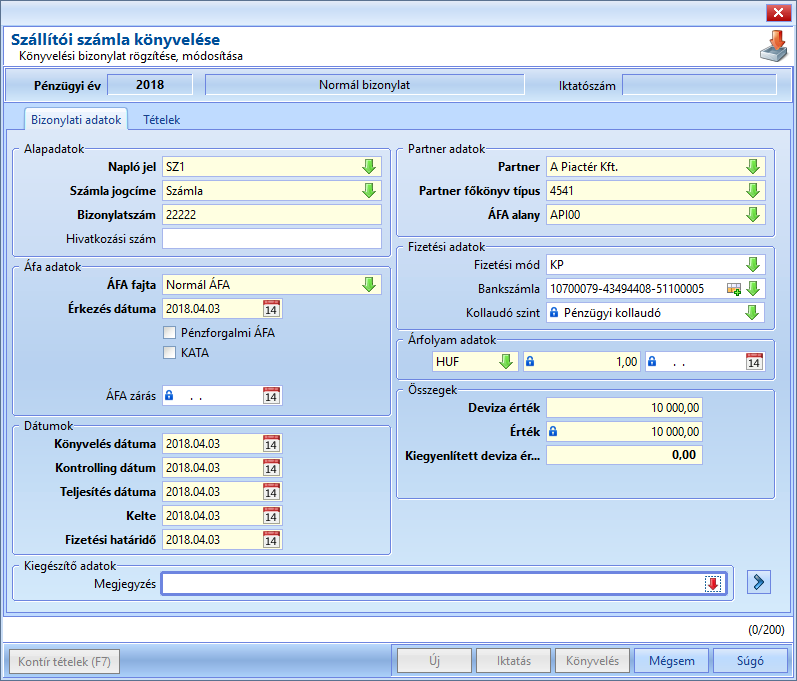Screen dimensions: 797x681
Task: Click the Pénzügyi év 2018 field
Action: pos(150,85)
